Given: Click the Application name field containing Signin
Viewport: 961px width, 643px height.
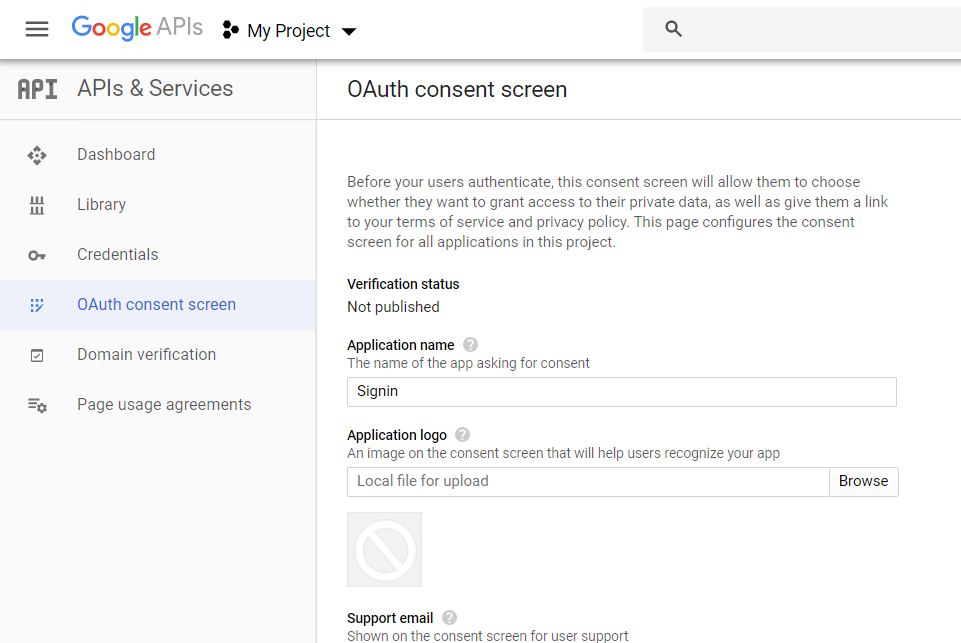Looking at the screenshot, I should pyautogui.click(x=621, y=392).
